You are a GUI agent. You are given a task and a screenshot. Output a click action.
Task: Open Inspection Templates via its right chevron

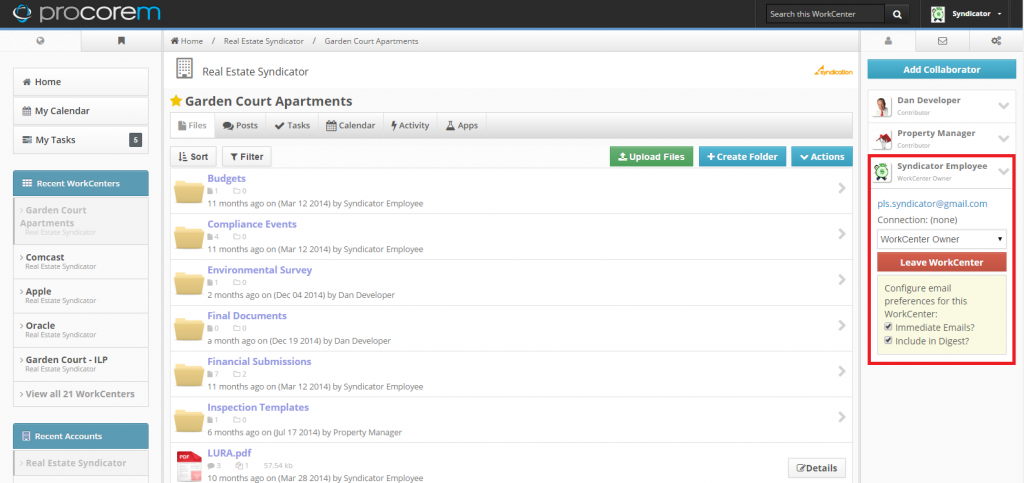pos(842,416)
